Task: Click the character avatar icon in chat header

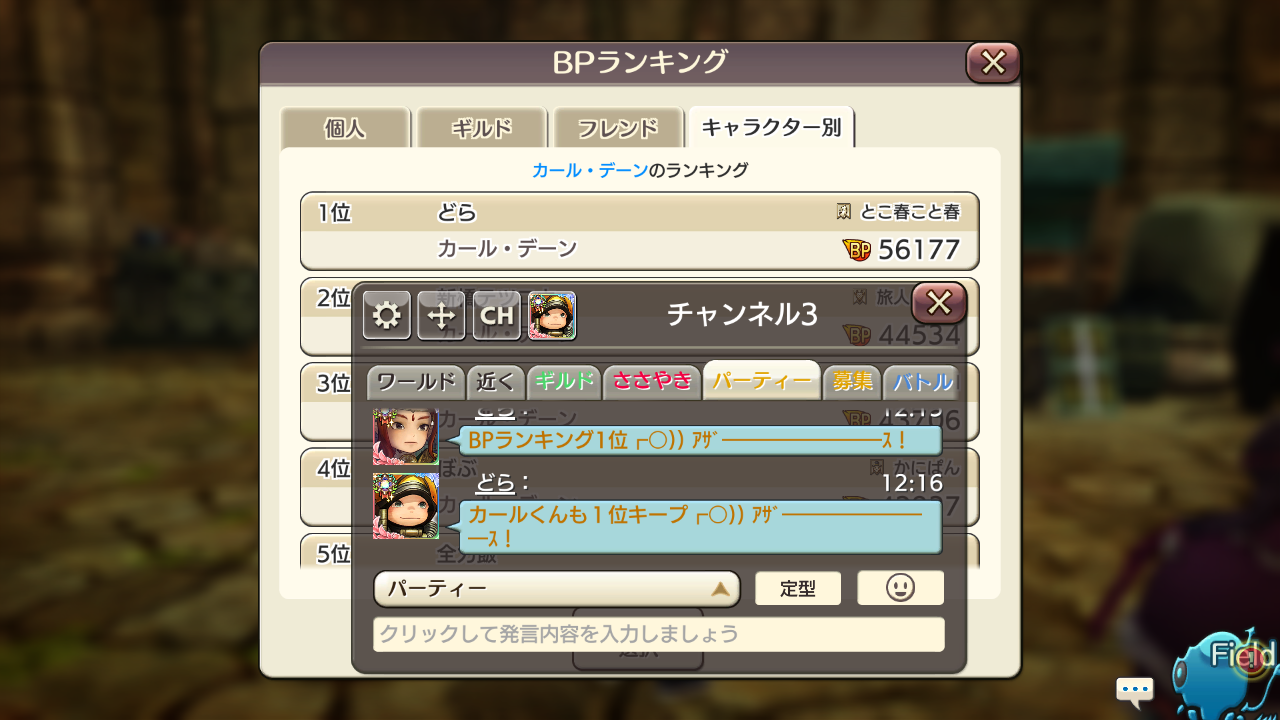Action: [x=552, y=316]
